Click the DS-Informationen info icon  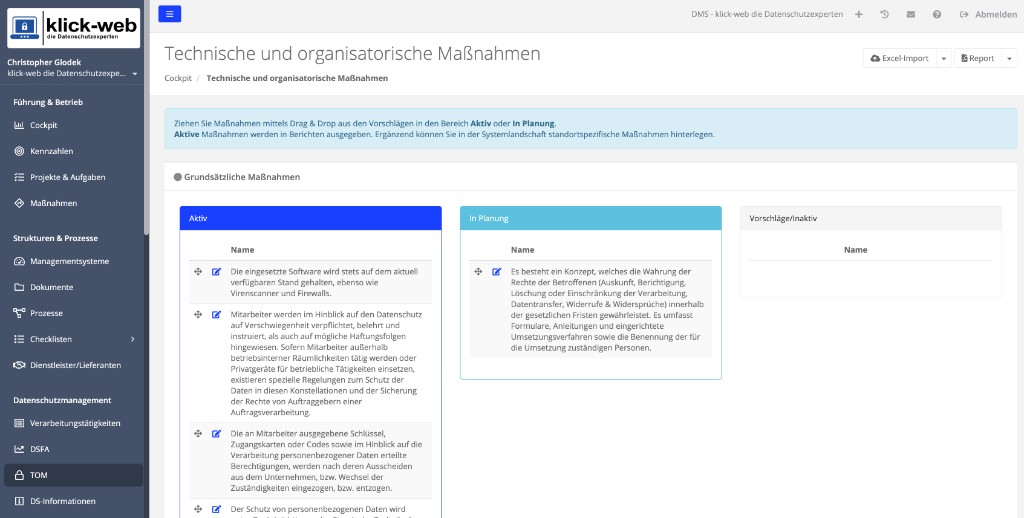[x=19, y=501]
